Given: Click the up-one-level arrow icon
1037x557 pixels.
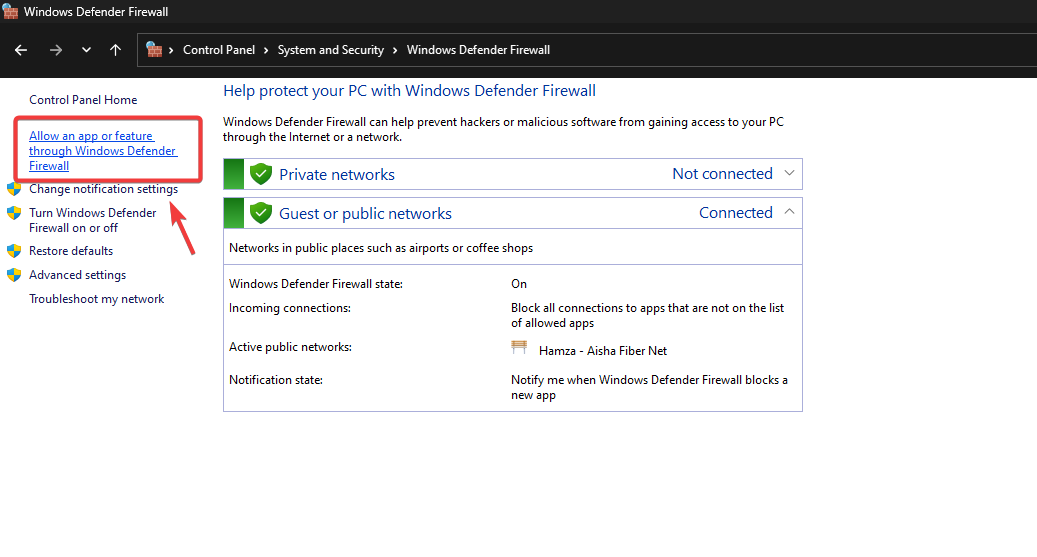Looking at the screenshot, I should pyautogui.click(x=116, y=50).
